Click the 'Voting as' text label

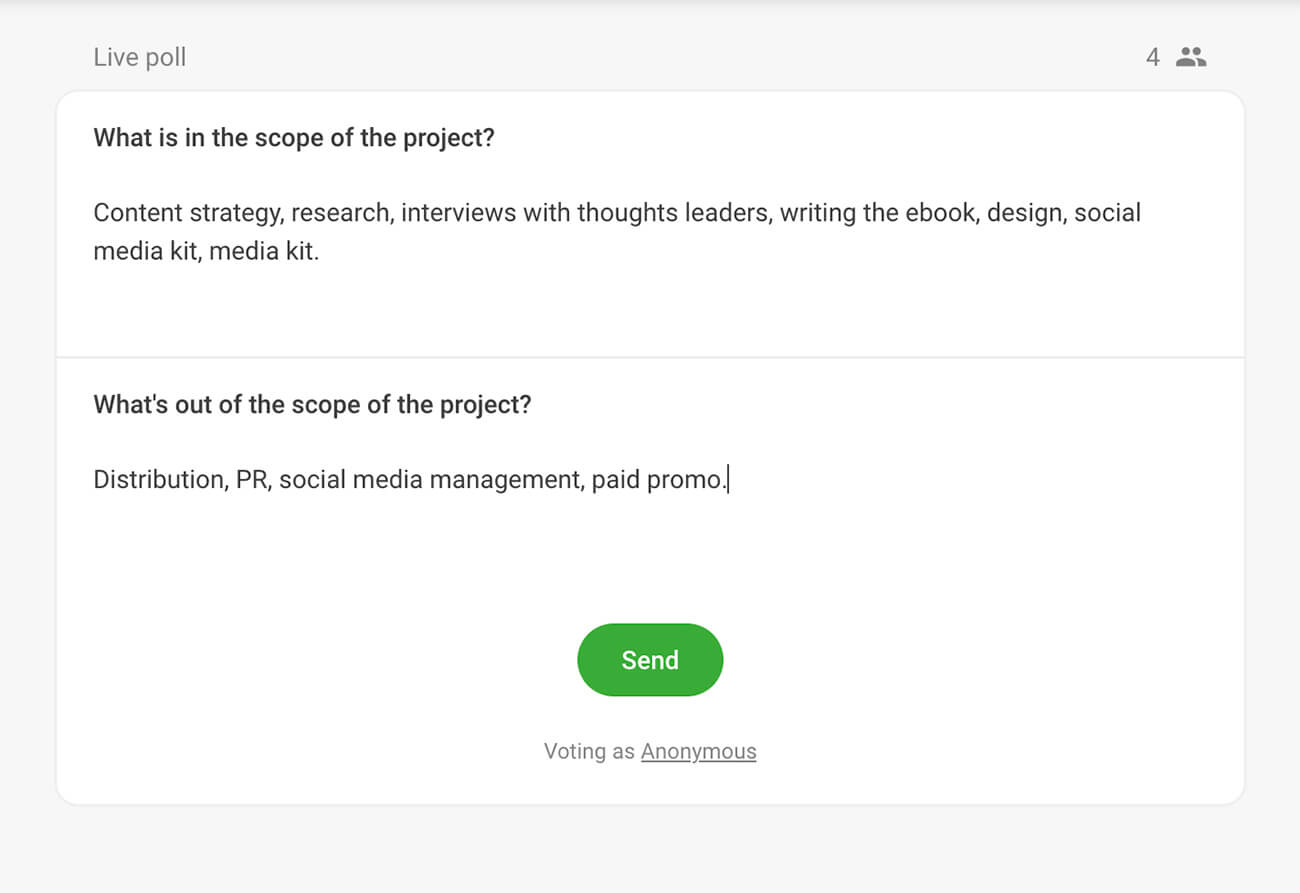click(588, 751)
